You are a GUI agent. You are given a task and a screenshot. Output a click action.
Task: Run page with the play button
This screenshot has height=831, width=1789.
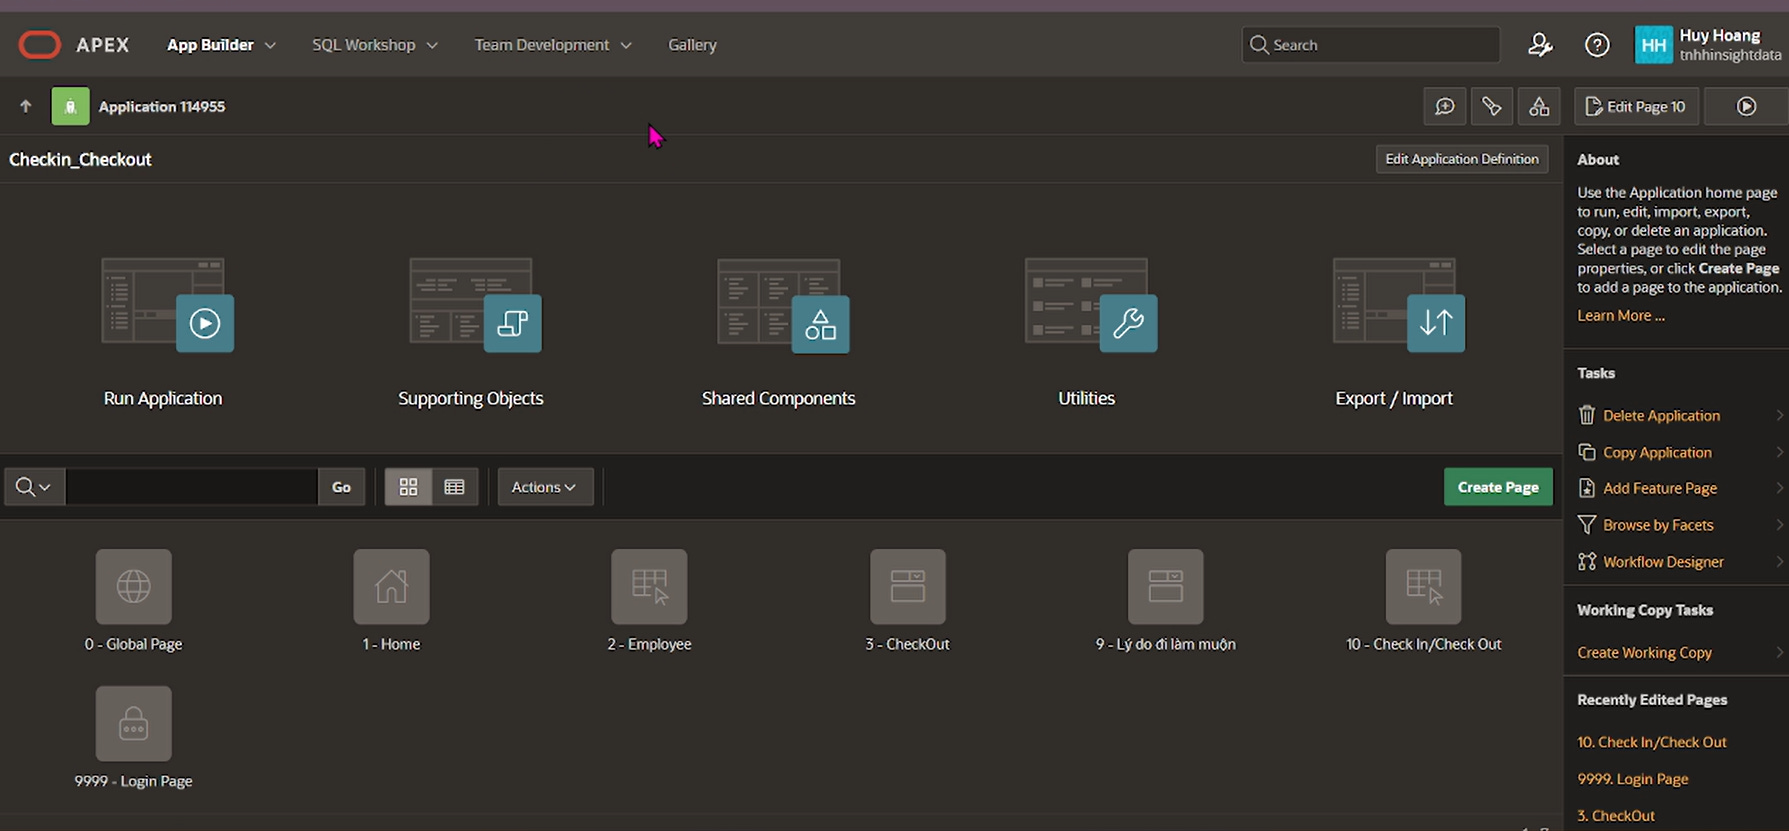(x=1746, y=106)
